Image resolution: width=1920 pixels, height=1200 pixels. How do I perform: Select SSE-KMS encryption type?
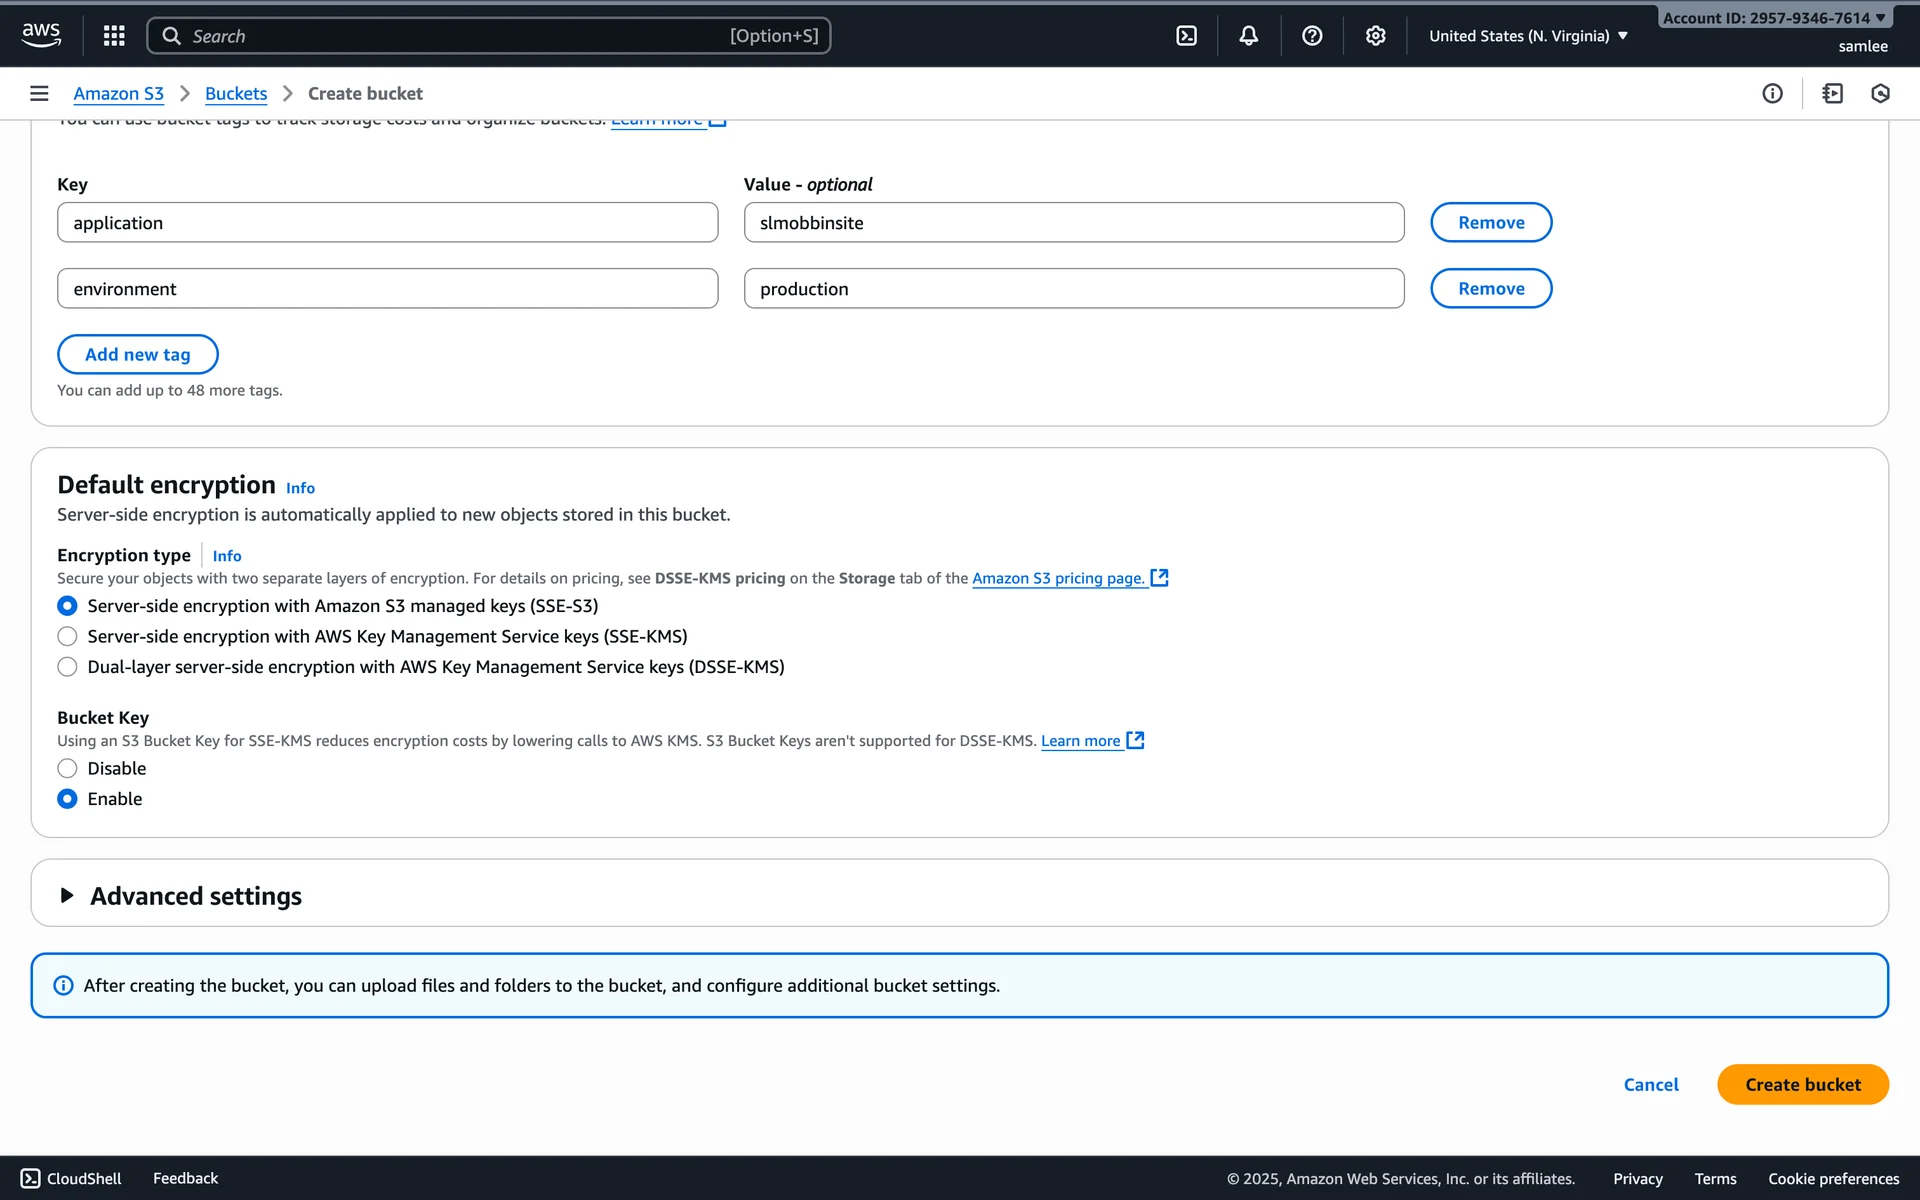coord(67,636)
